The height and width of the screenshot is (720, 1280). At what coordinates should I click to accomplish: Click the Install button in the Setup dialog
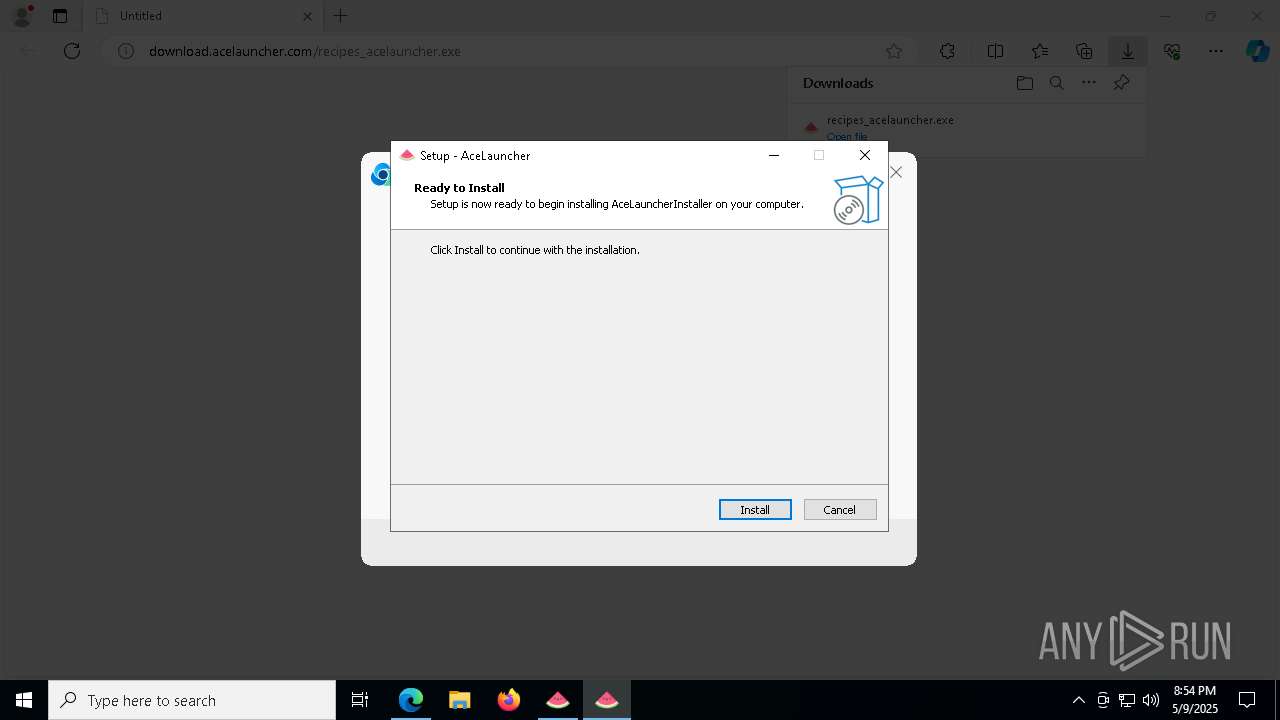click(x=755, y=510)
